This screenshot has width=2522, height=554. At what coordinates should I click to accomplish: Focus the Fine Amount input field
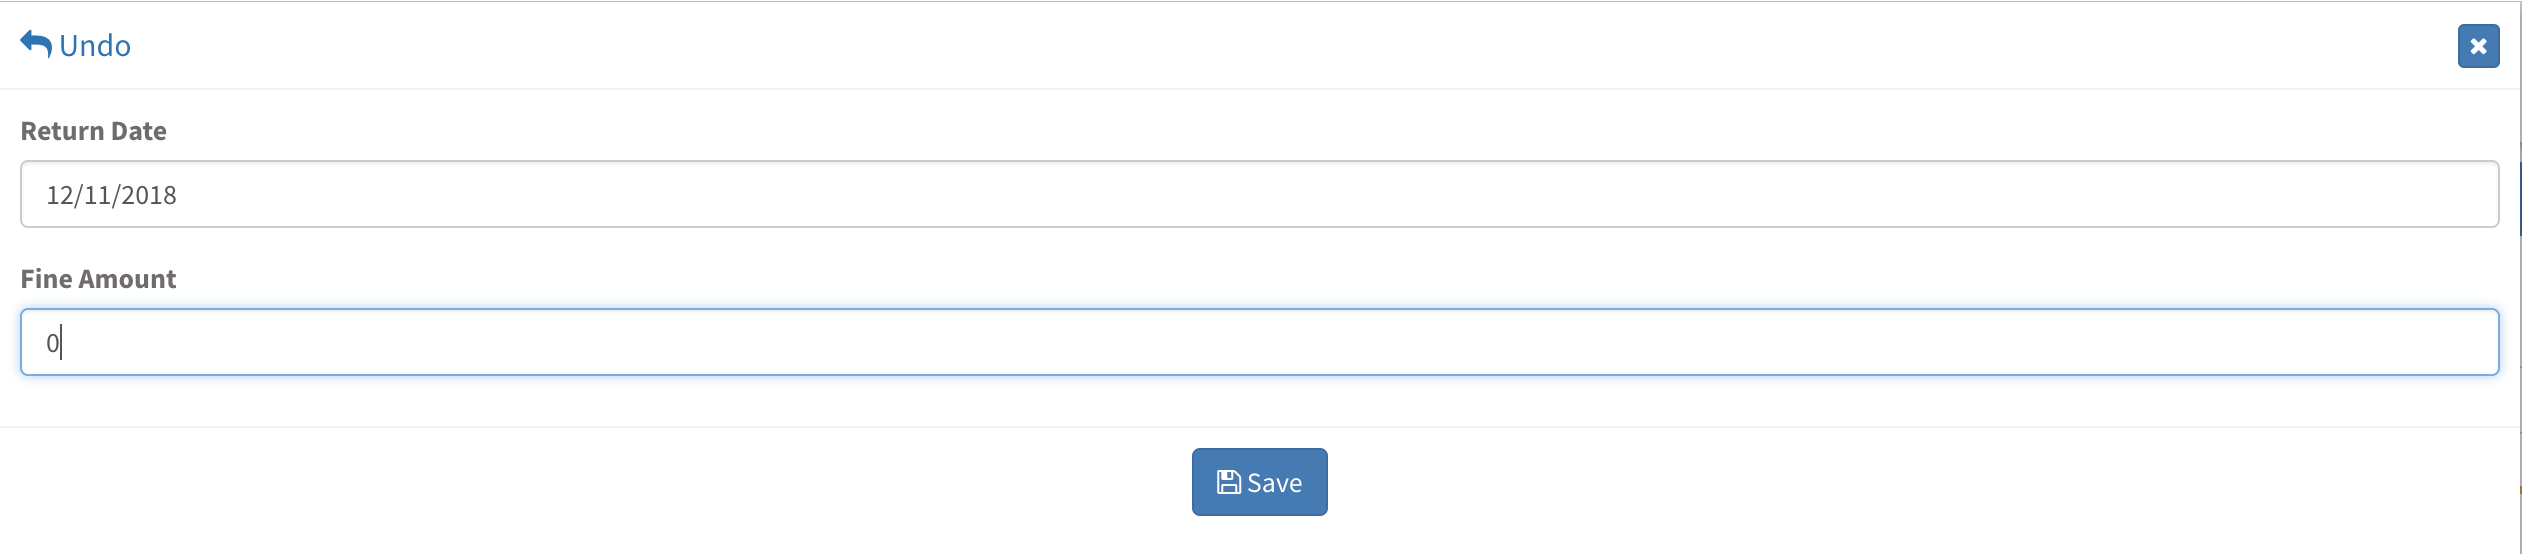point(1259,342)
